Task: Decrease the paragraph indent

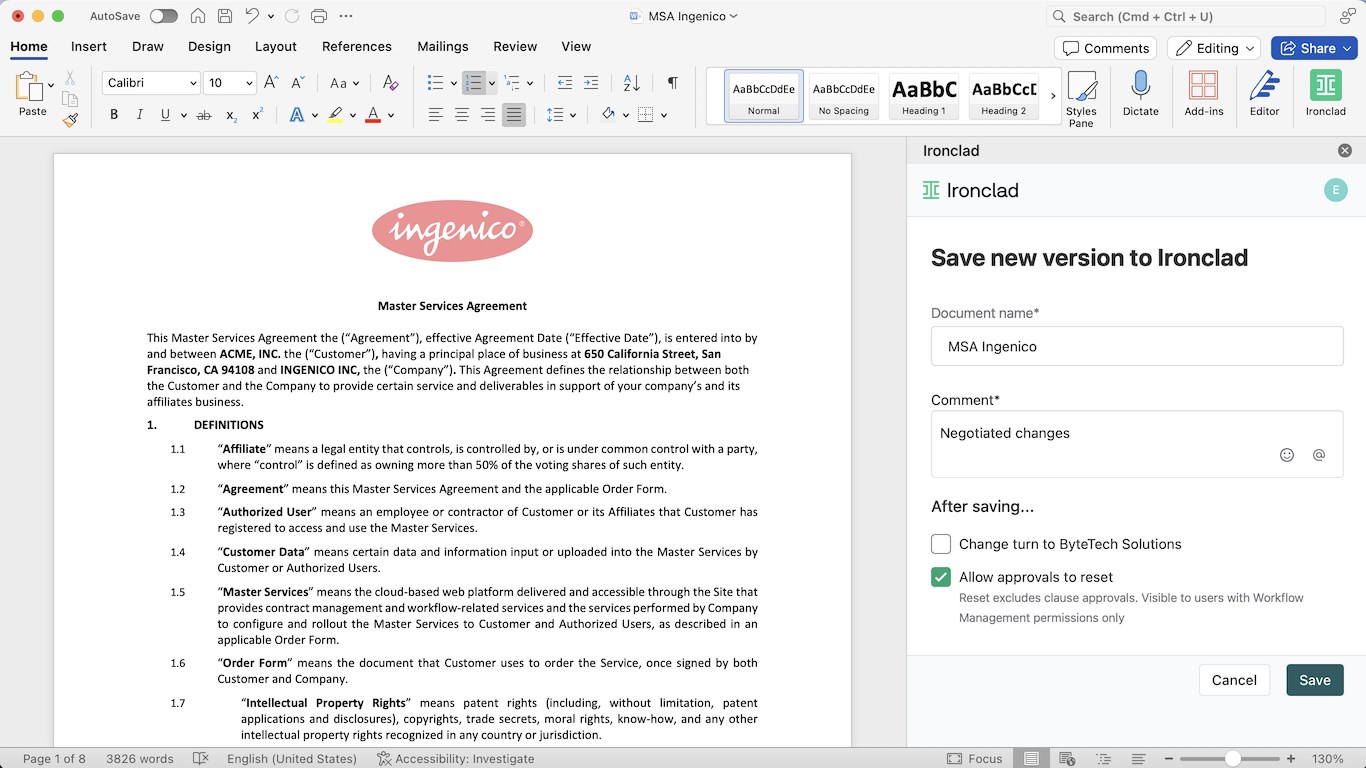Action: coord(565,83)
